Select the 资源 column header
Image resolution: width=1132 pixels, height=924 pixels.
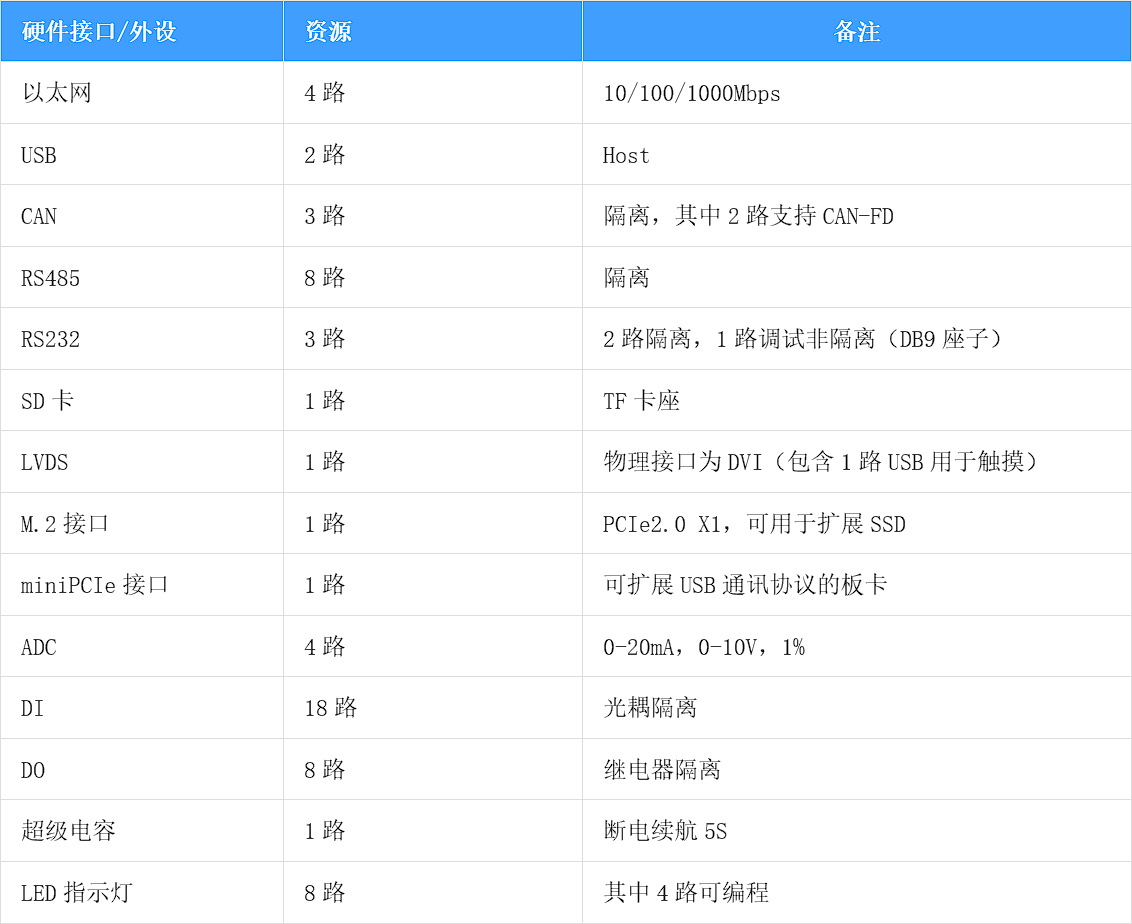pyautogui.click(x=328, y=32)
